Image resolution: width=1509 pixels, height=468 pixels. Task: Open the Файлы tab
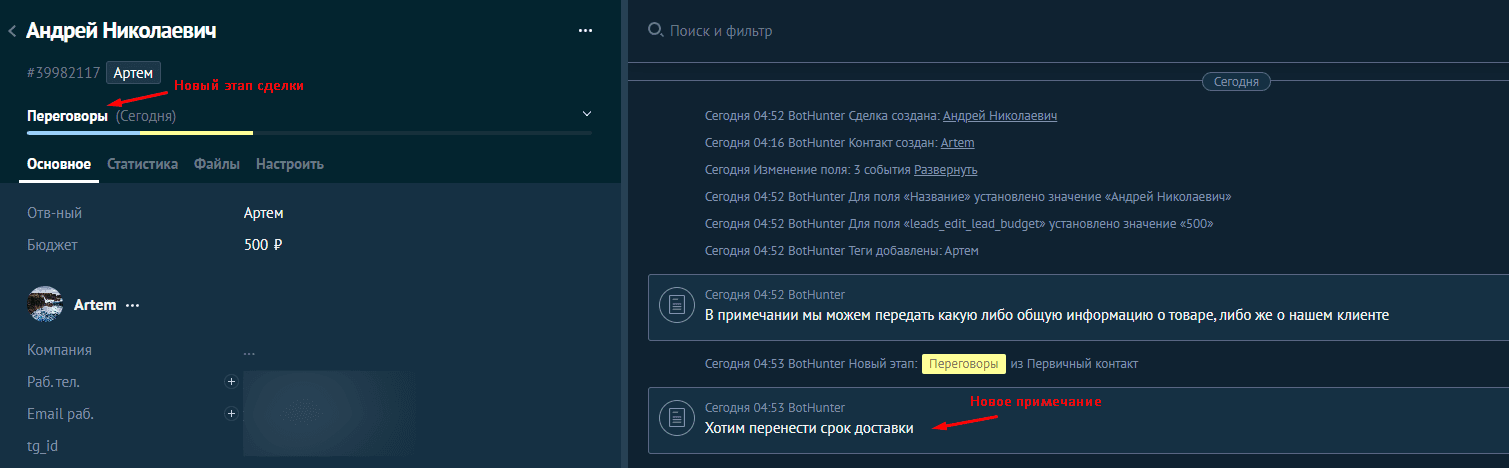coord(217,164)
